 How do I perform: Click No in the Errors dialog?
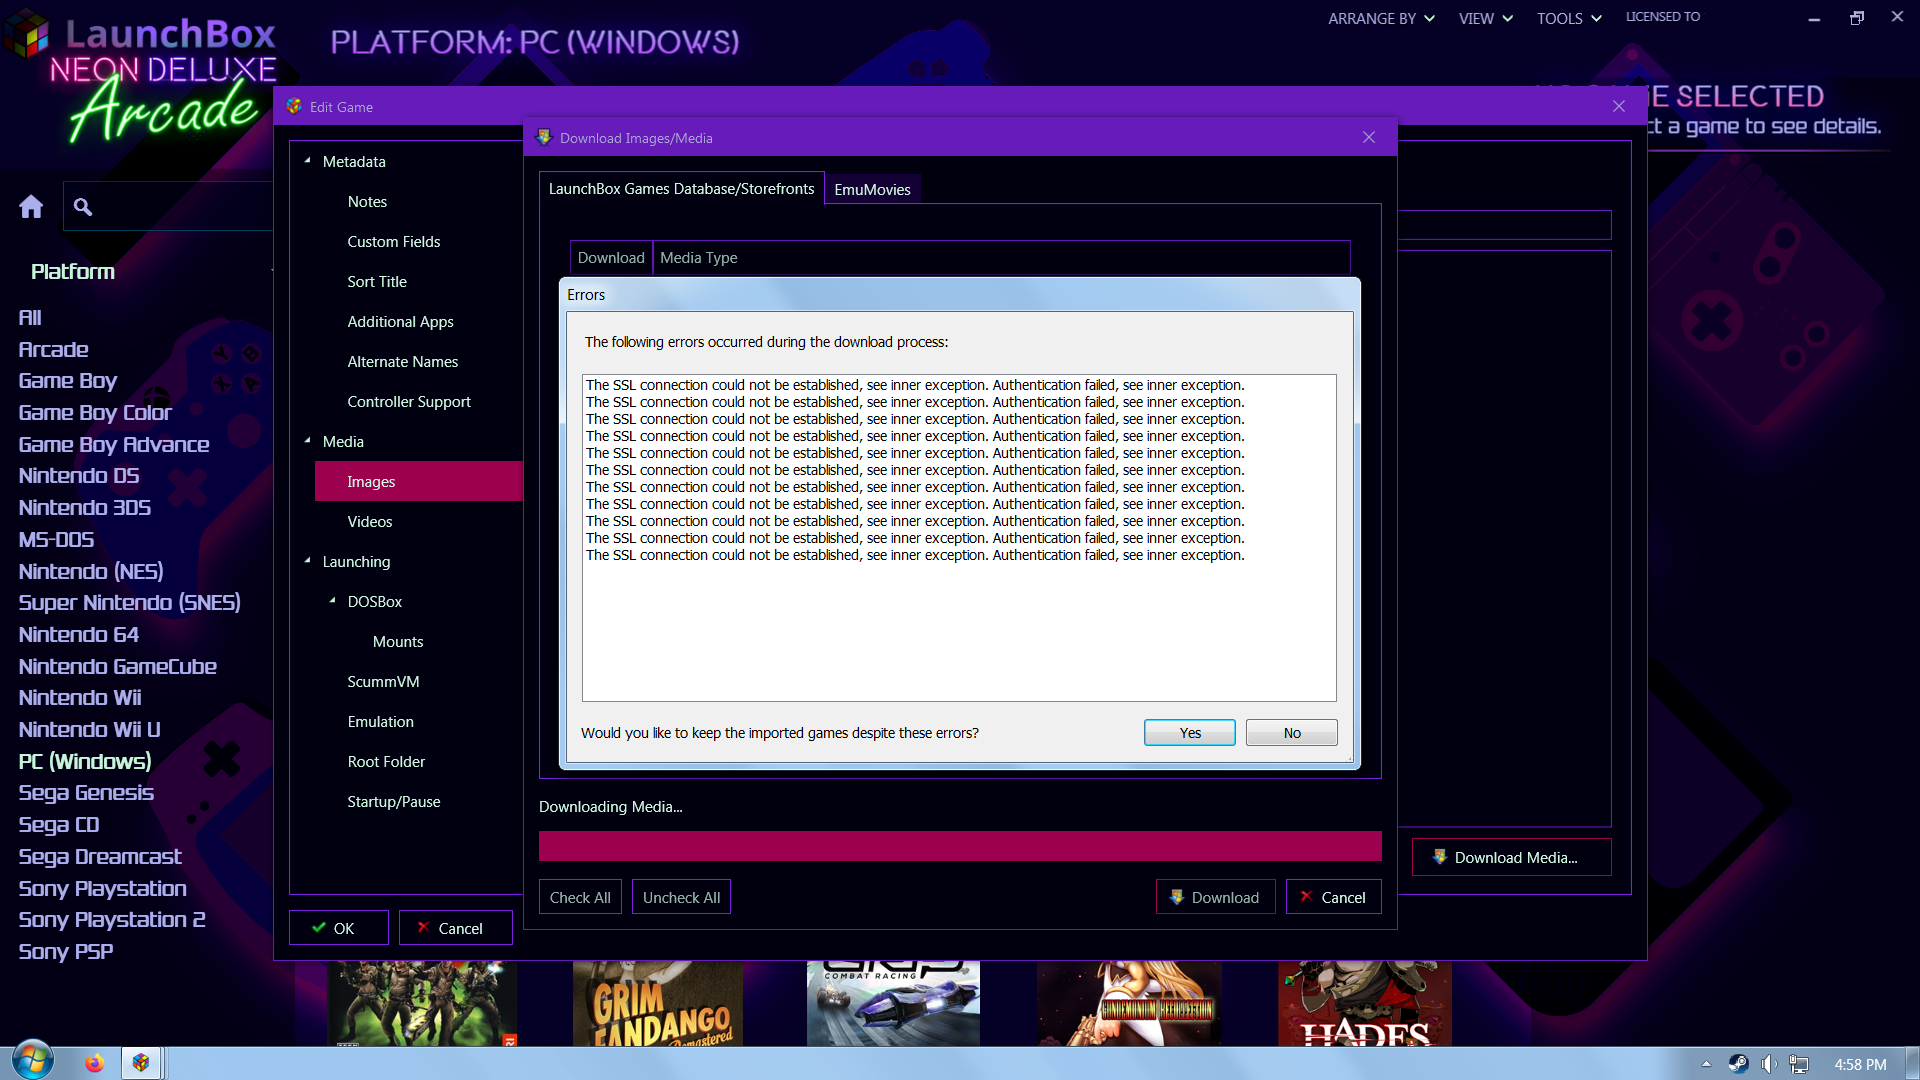pyautogui.click(x=1292, y=733)
